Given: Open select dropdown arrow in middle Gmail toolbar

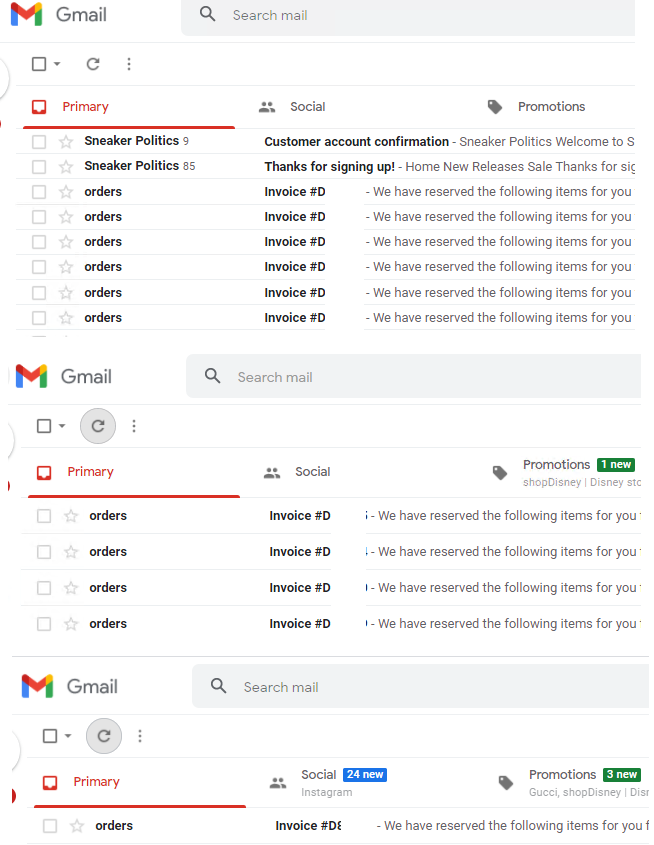Looking at the screenshot, I should (x=62, y=426).
